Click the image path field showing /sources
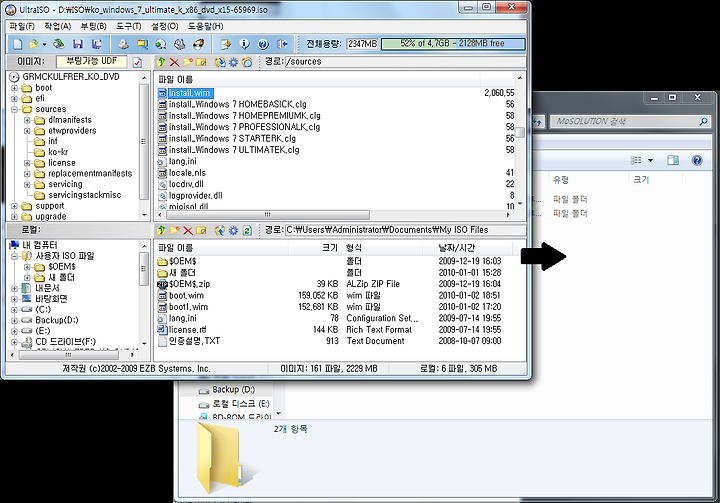The height and width of the screenshot is (503, 720). pyautogui.click(x=405, y=62)
